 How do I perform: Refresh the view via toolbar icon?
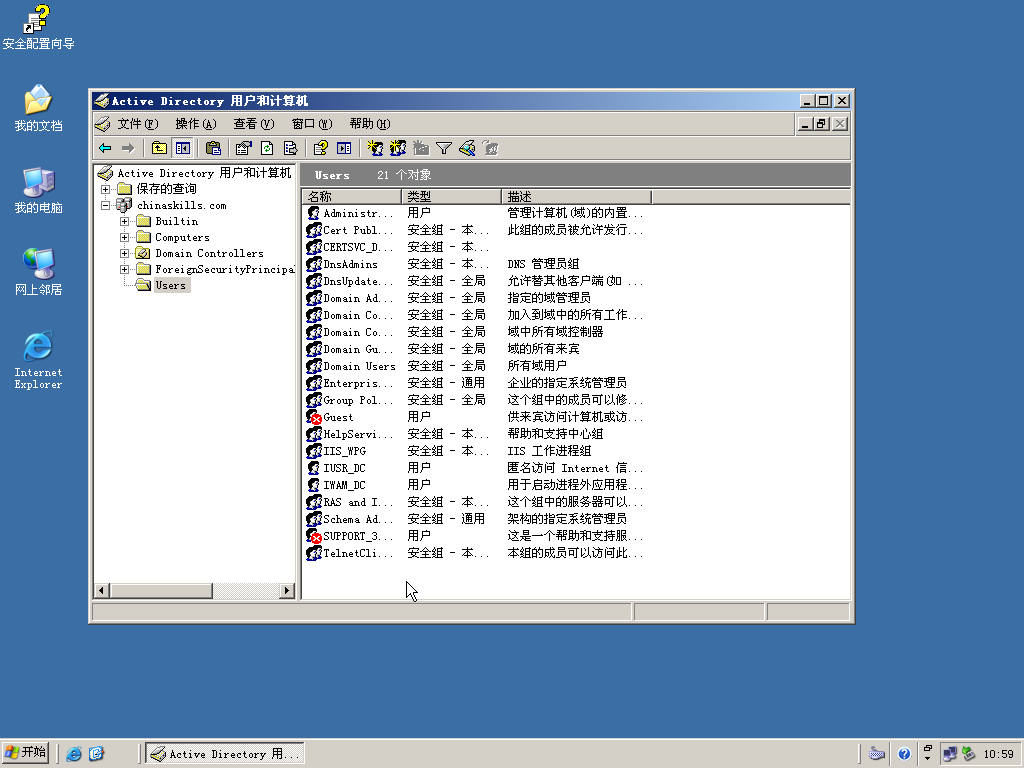267,148
